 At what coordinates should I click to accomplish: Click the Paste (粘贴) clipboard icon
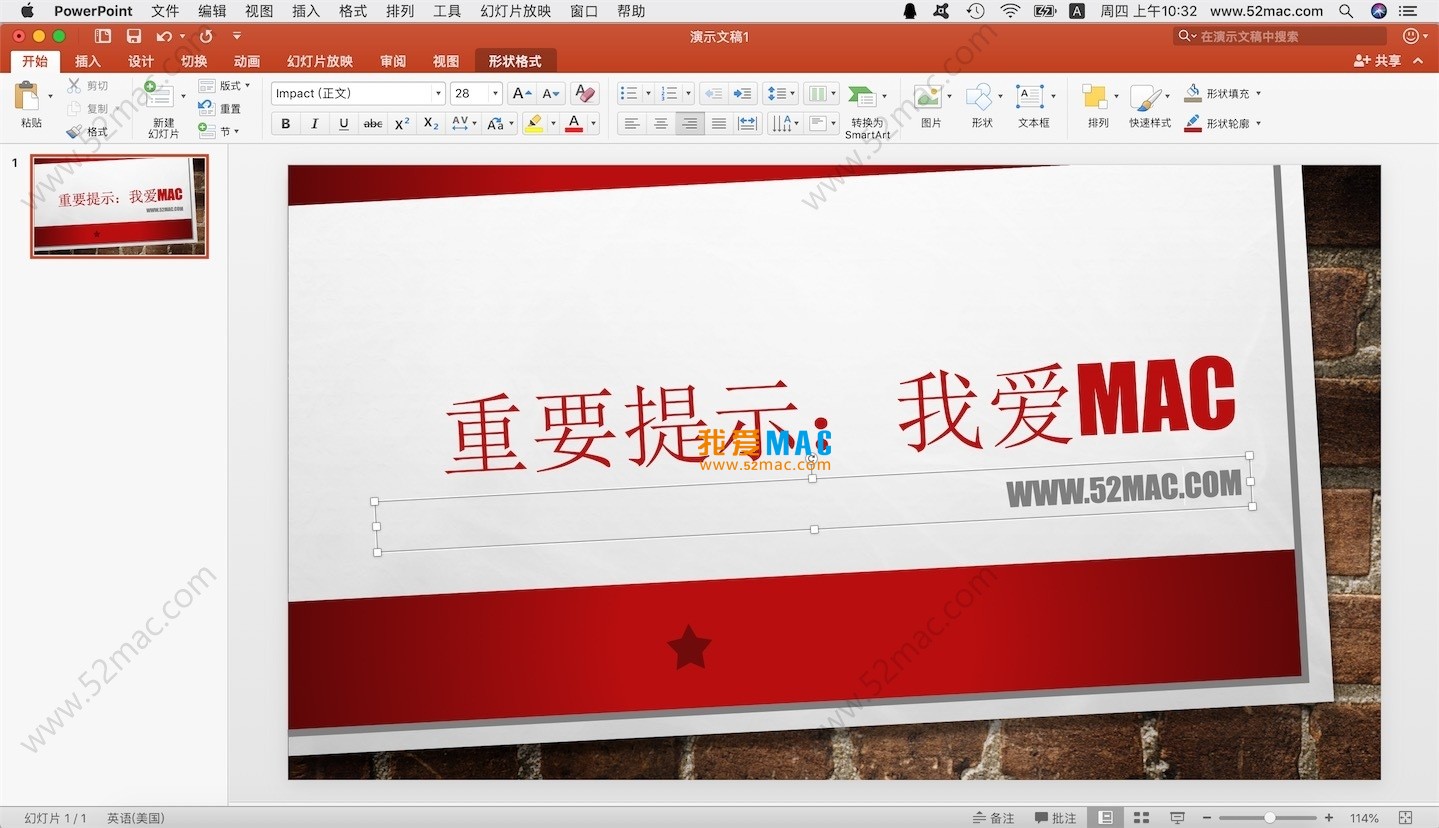click(x=27, y=96)
